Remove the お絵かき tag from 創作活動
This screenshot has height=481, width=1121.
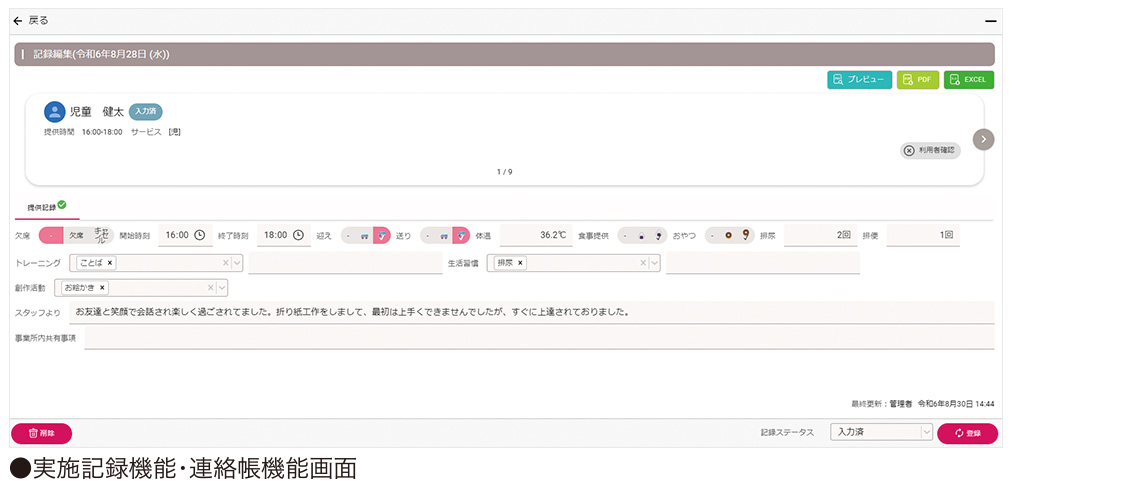pos(102,287)
